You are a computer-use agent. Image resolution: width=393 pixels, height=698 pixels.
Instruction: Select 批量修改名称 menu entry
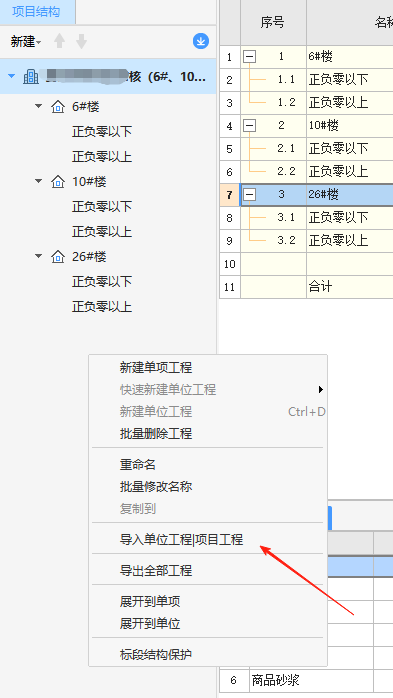click(156, 487)
